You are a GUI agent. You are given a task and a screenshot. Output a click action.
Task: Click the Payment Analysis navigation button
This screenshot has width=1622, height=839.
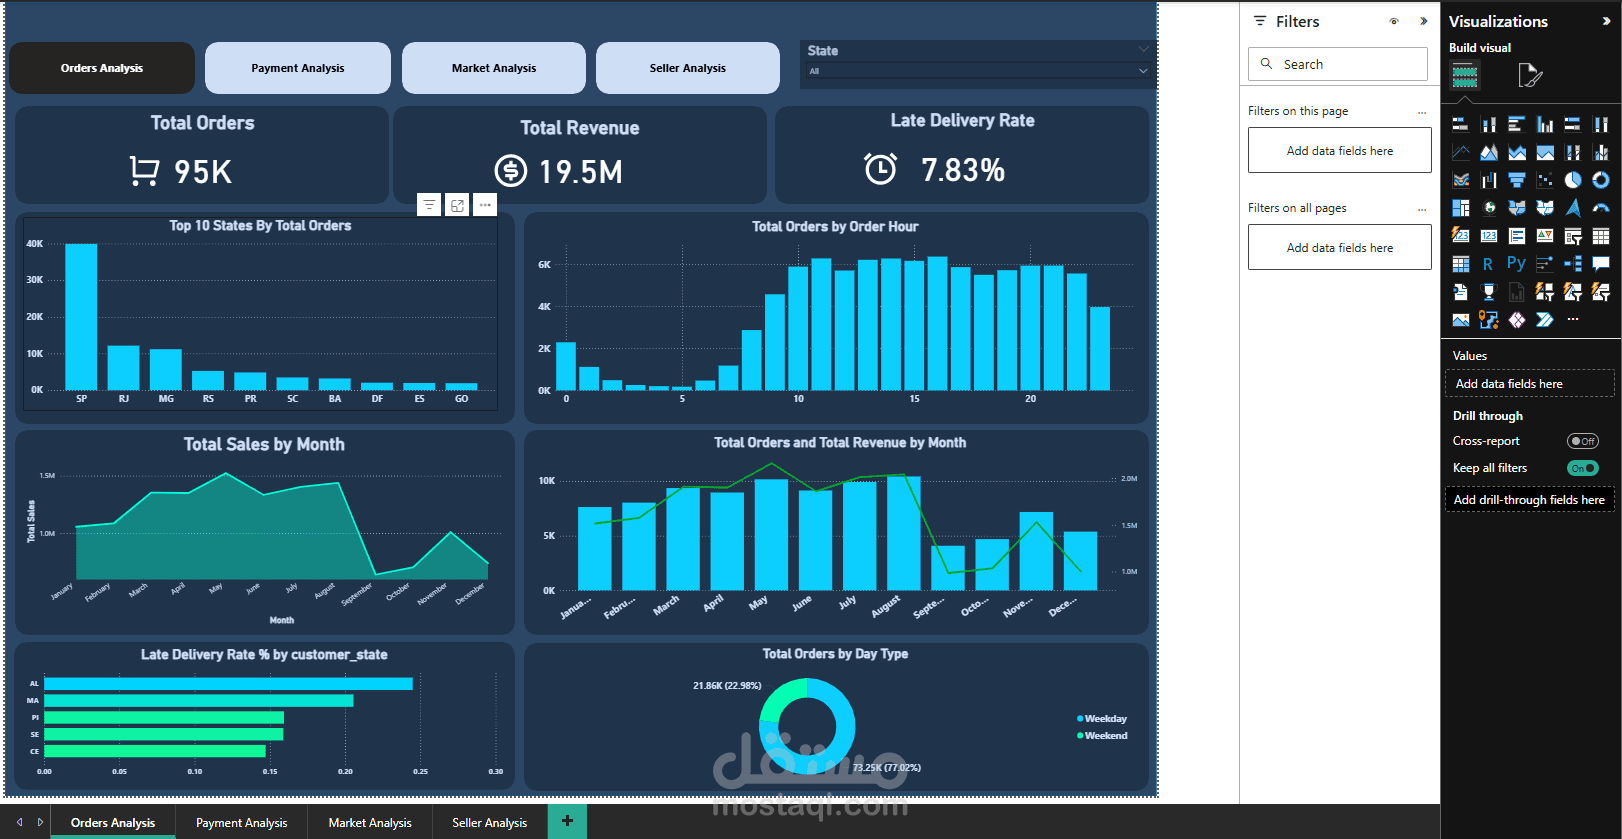[298, 68]
